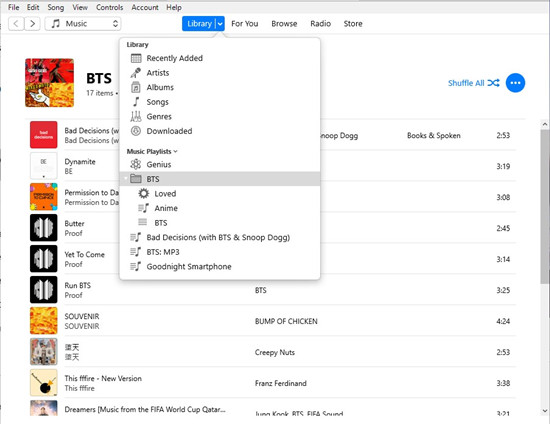The width and height of the screenshot is (550, 424).
Task: Click the Genres guitars icon
Action: coord(136,116)
